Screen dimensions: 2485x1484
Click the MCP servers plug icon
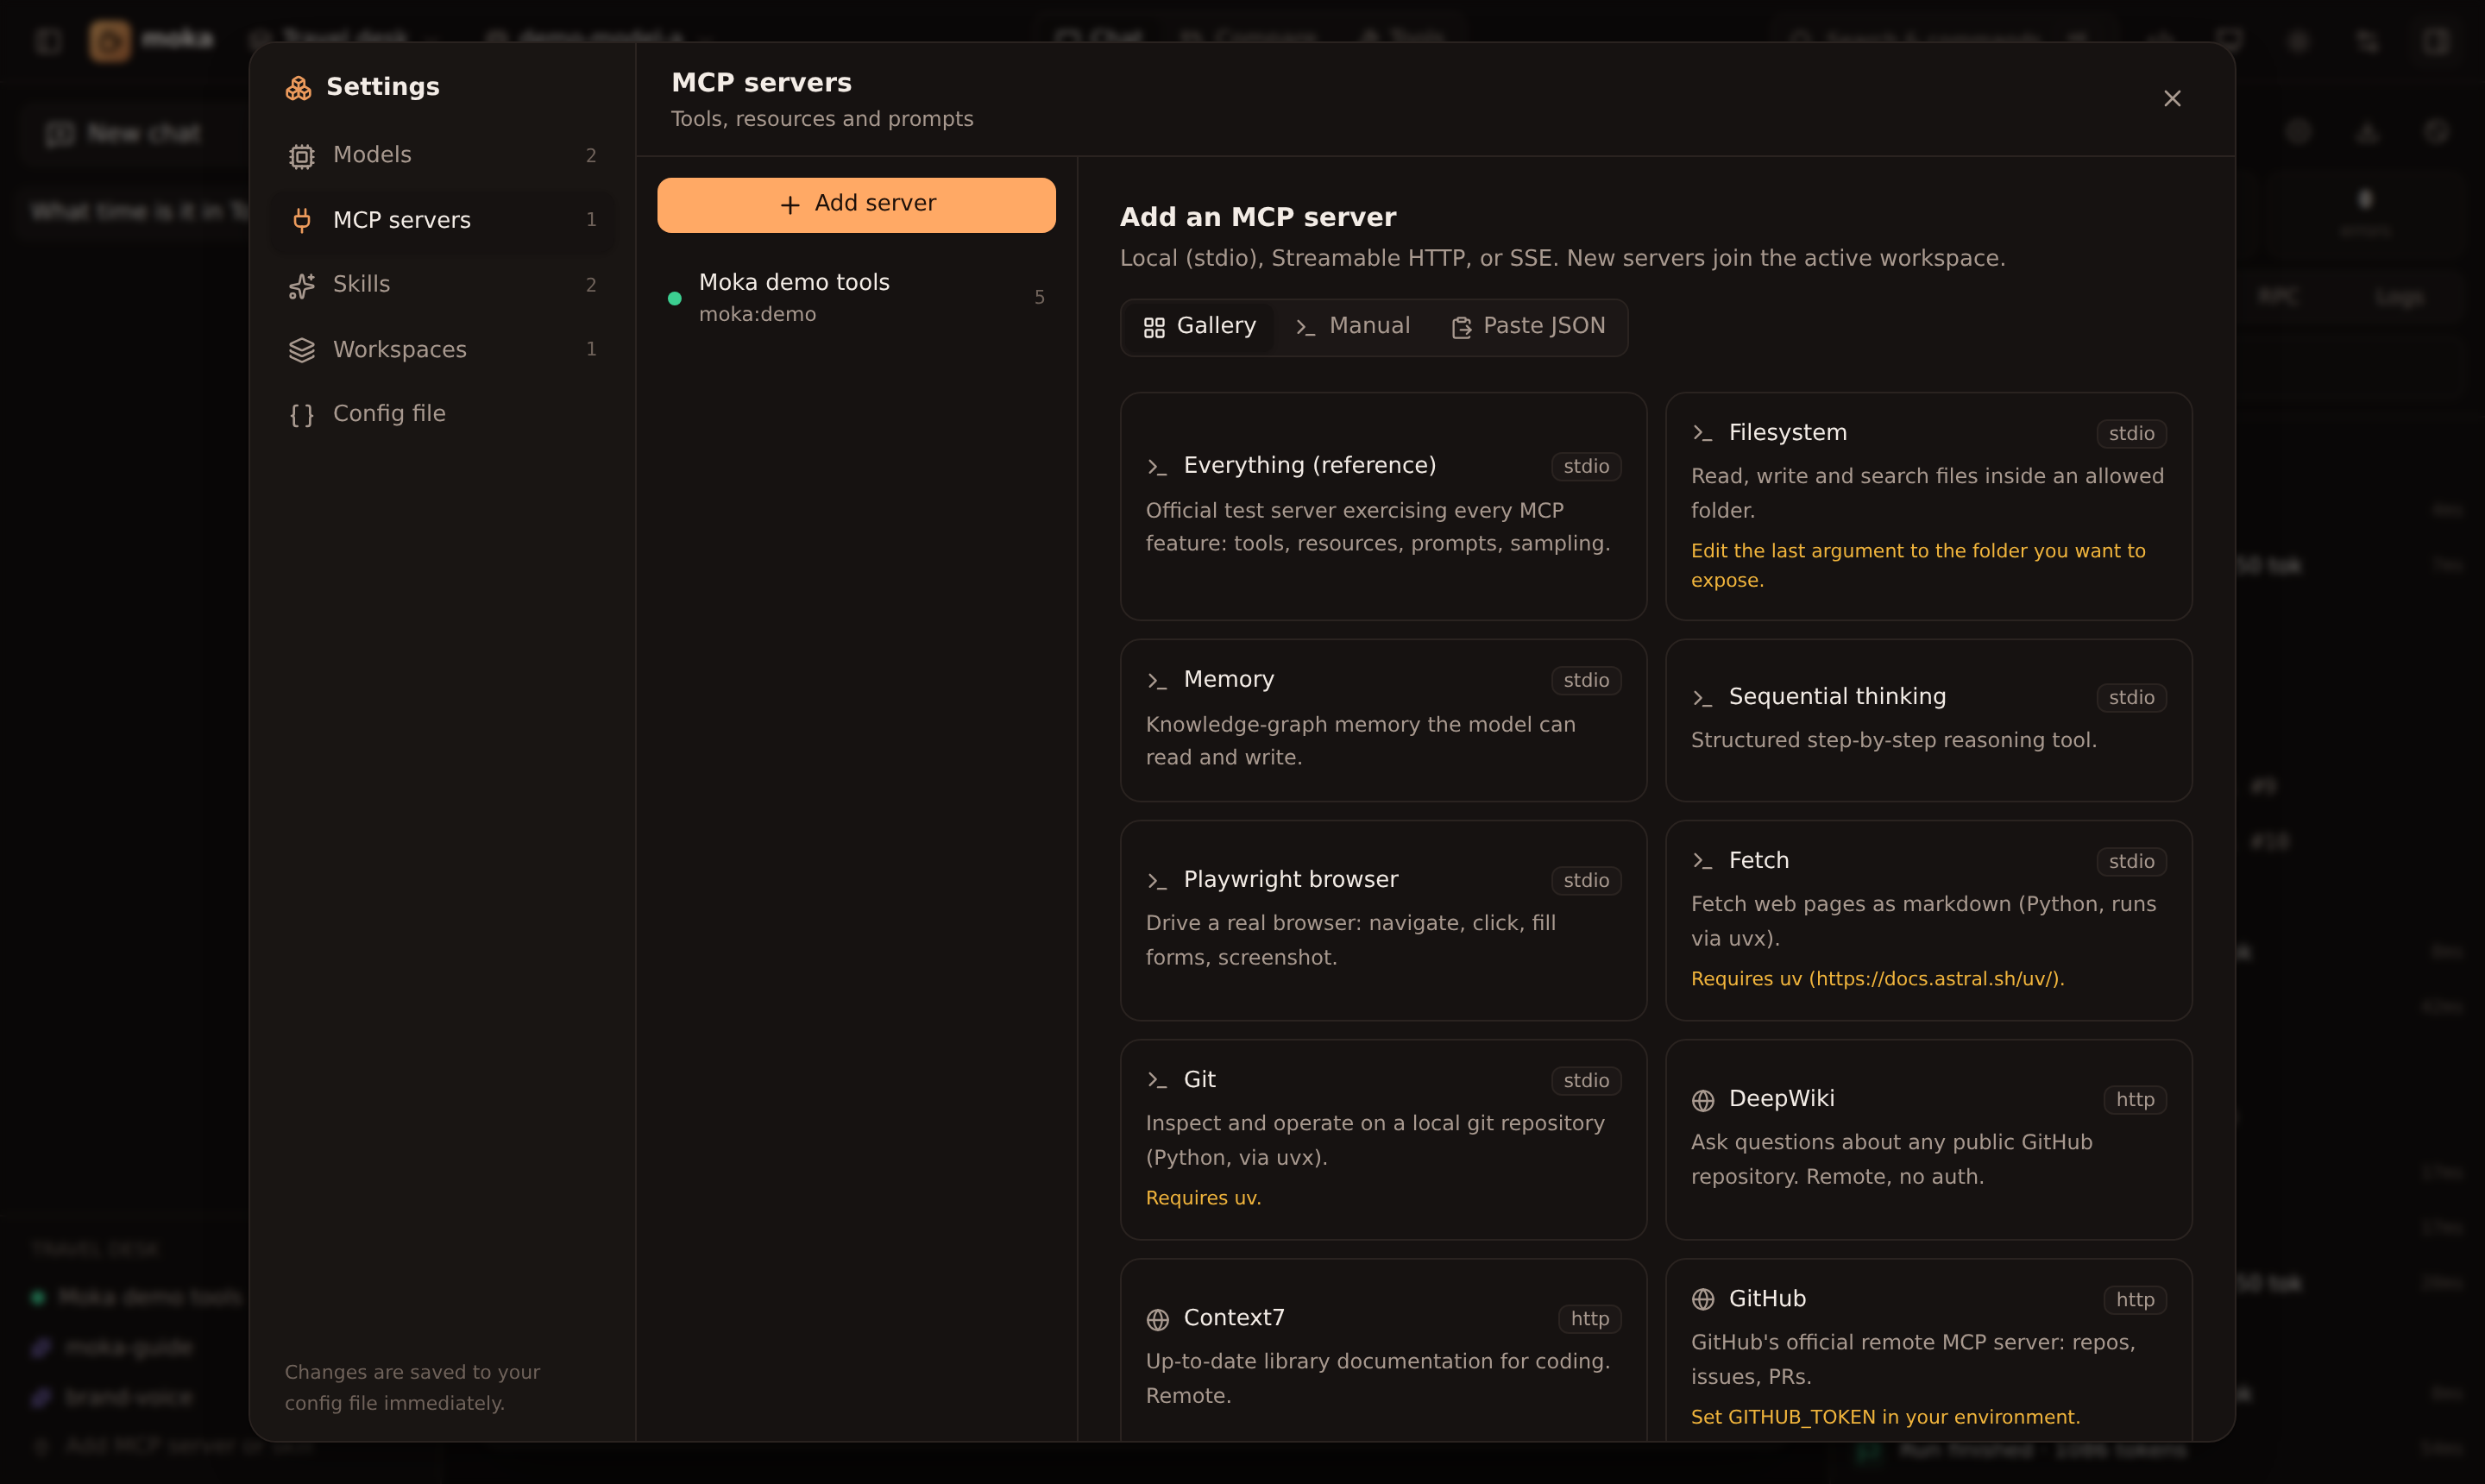301,220
